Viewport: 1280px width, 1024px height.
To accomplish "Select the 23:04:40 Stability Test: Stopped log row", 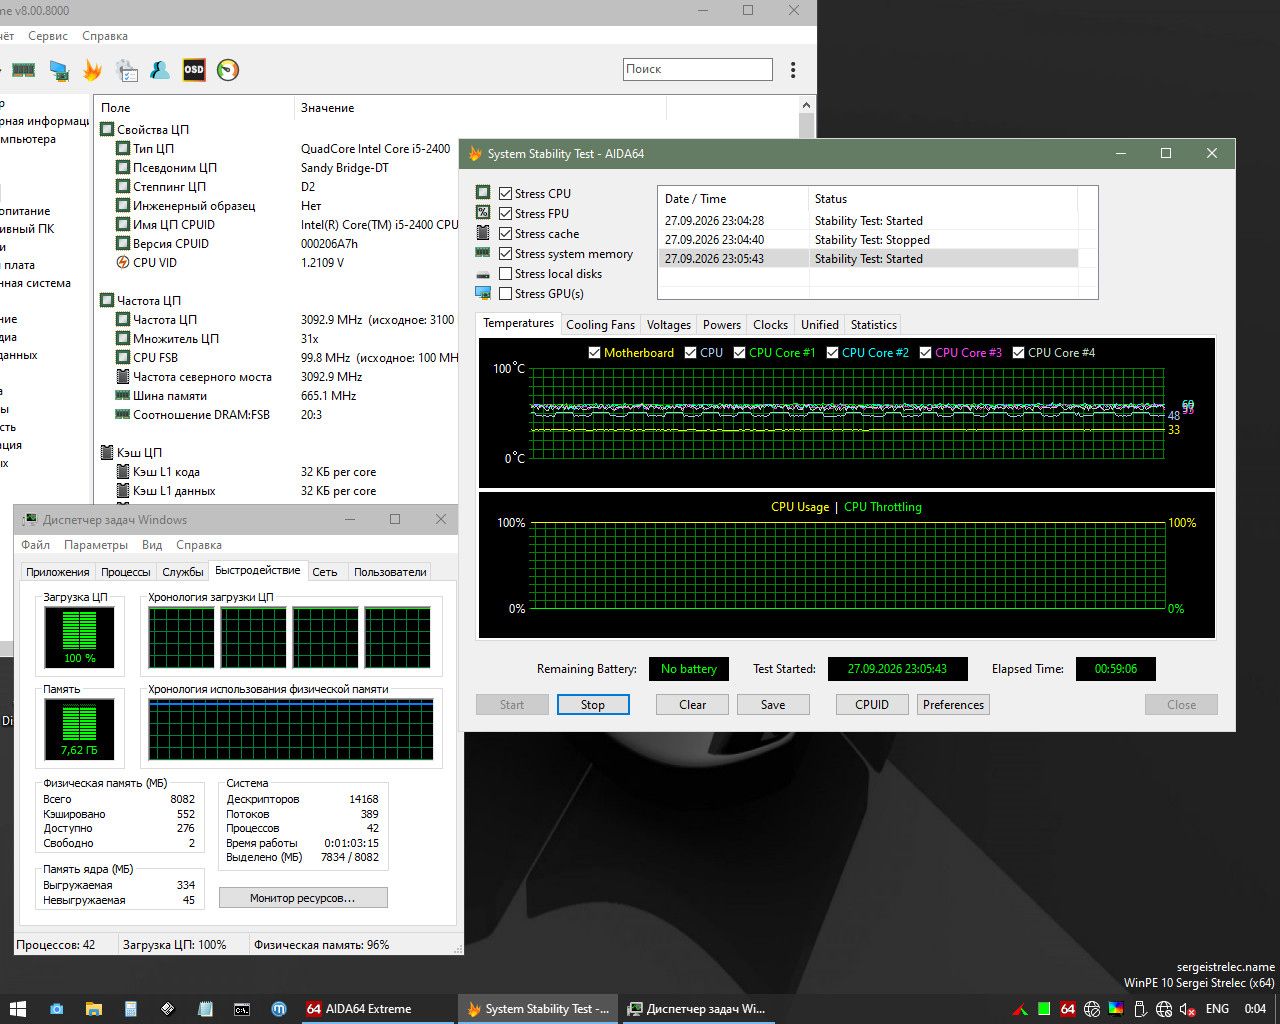I will point(868,240).
